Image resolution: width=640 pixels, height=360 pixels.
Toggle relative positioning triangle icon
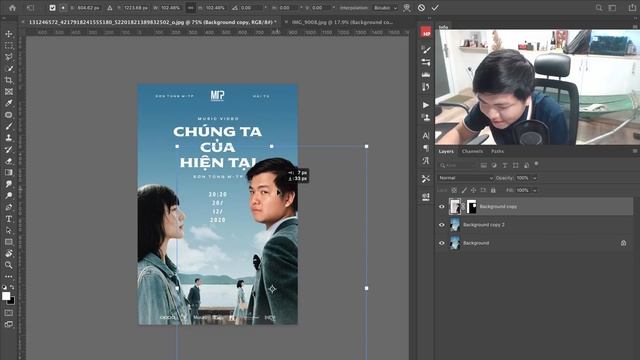[x=110, y=8]
